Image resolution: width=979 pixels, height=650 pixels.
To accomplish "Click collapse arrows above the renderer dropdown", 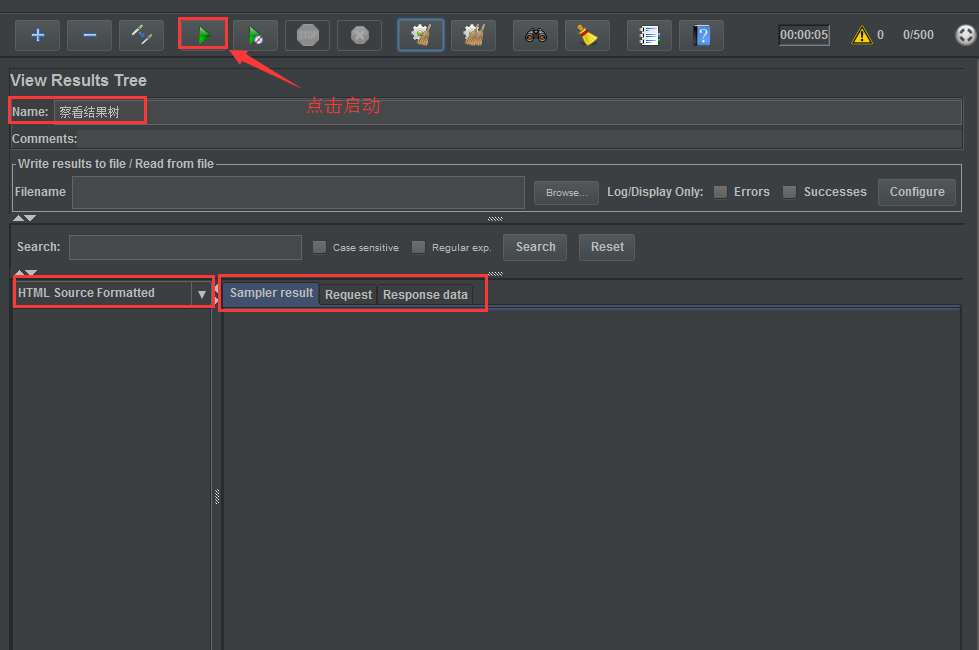I will pos(26,273).
